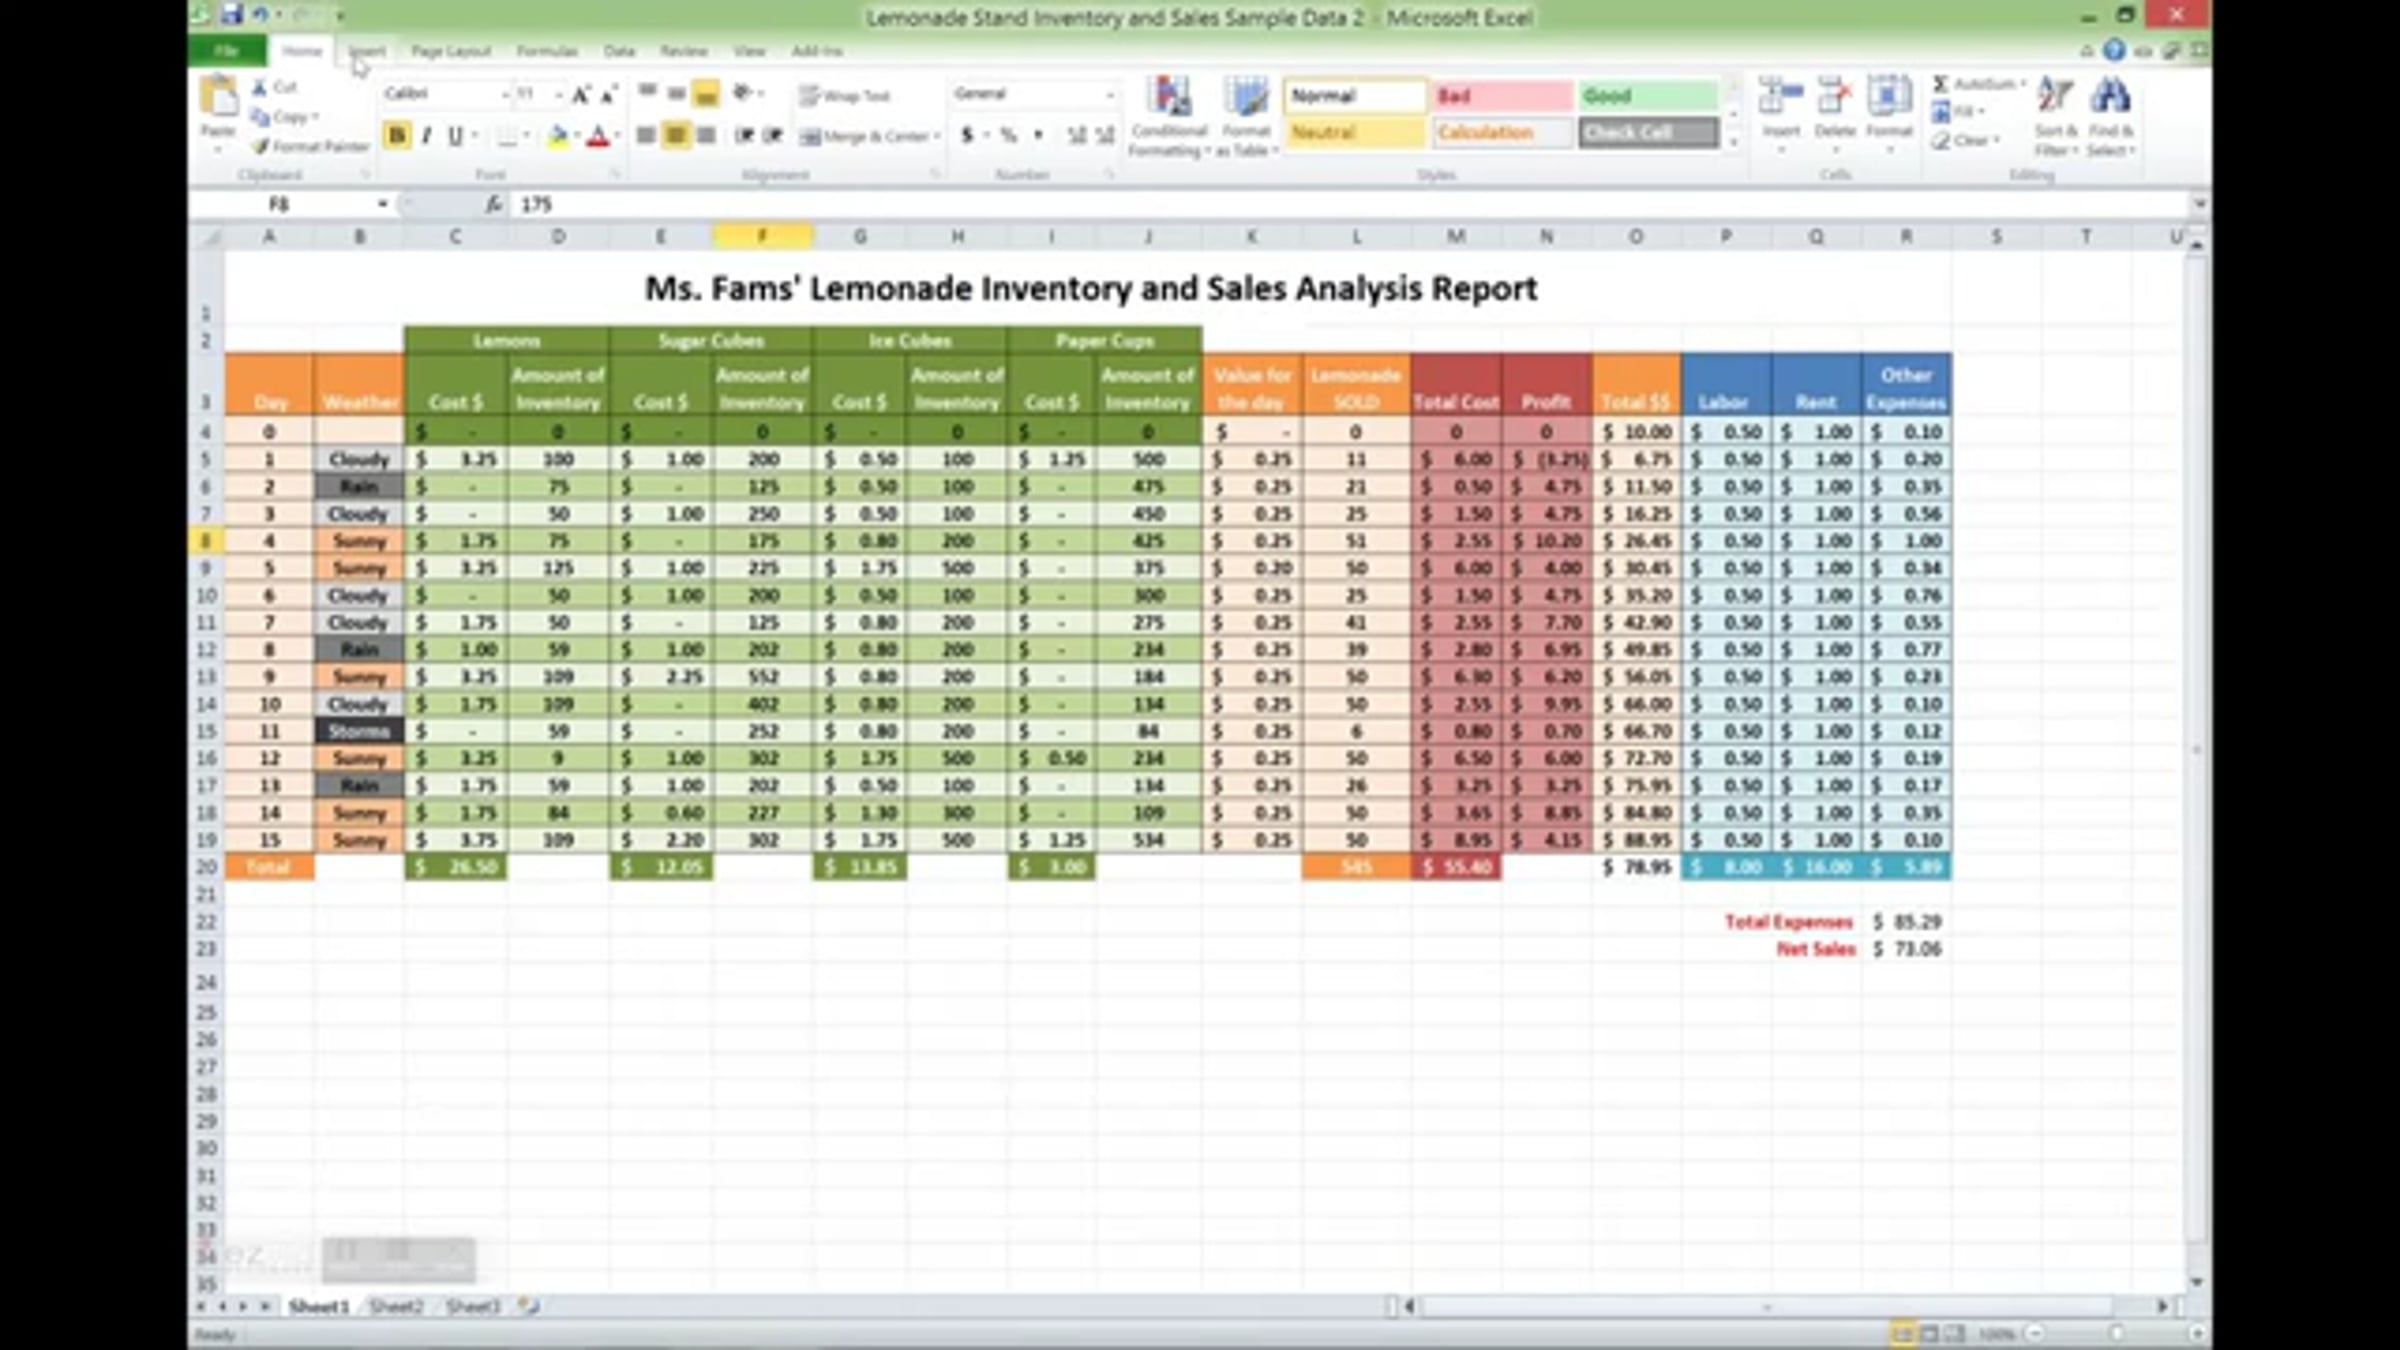Open the font size dropdown
Screen dimensions: 2400x1350
click(x=558, y=95)
